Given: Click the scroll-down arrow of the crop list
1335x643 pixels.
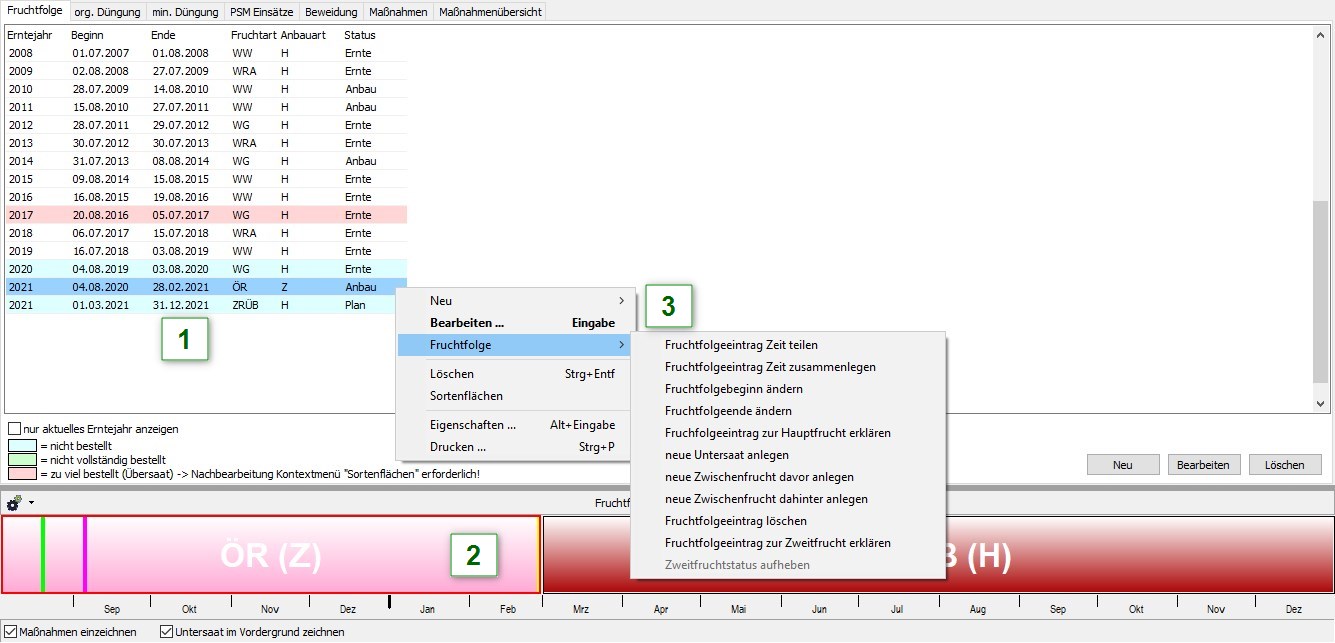Looking at the screenshot, I should pyautogui.click(x=1321, y=403).
